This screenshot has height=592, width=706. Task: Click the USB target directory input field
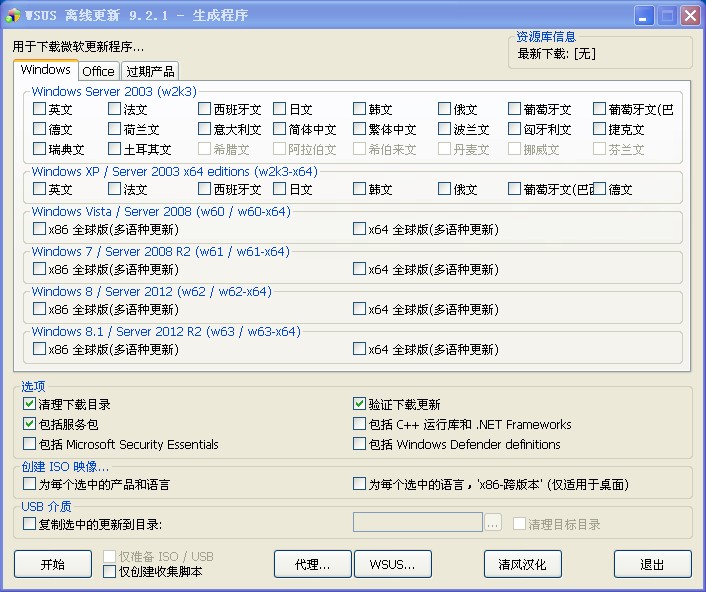418,522
